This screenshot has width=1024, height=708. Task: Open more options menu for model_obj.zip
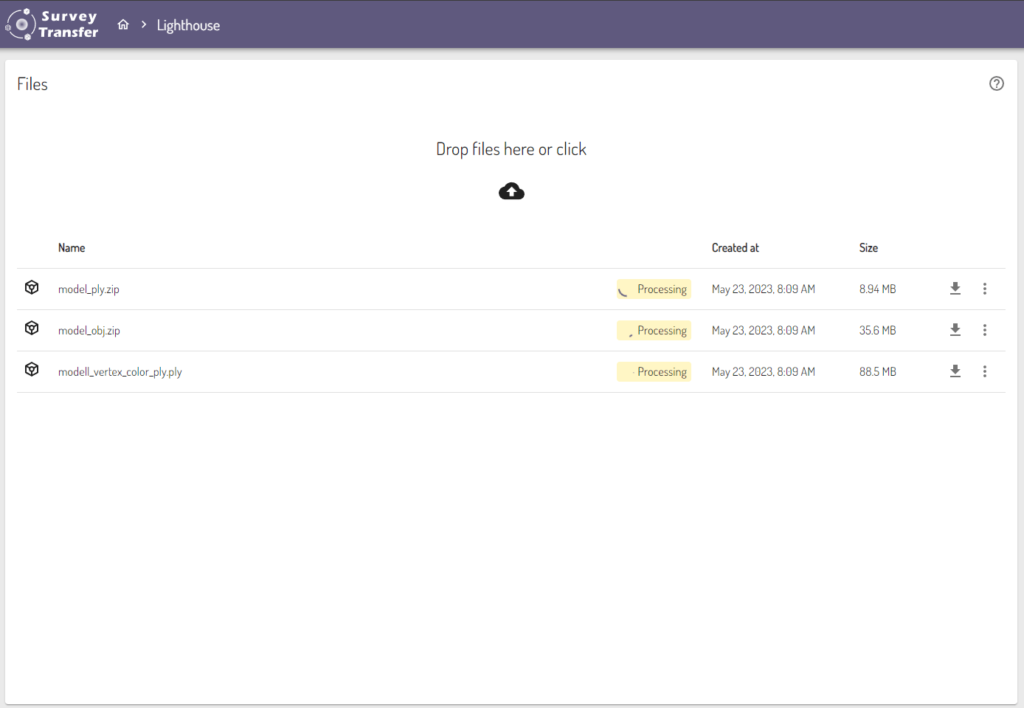coord(985,330)
